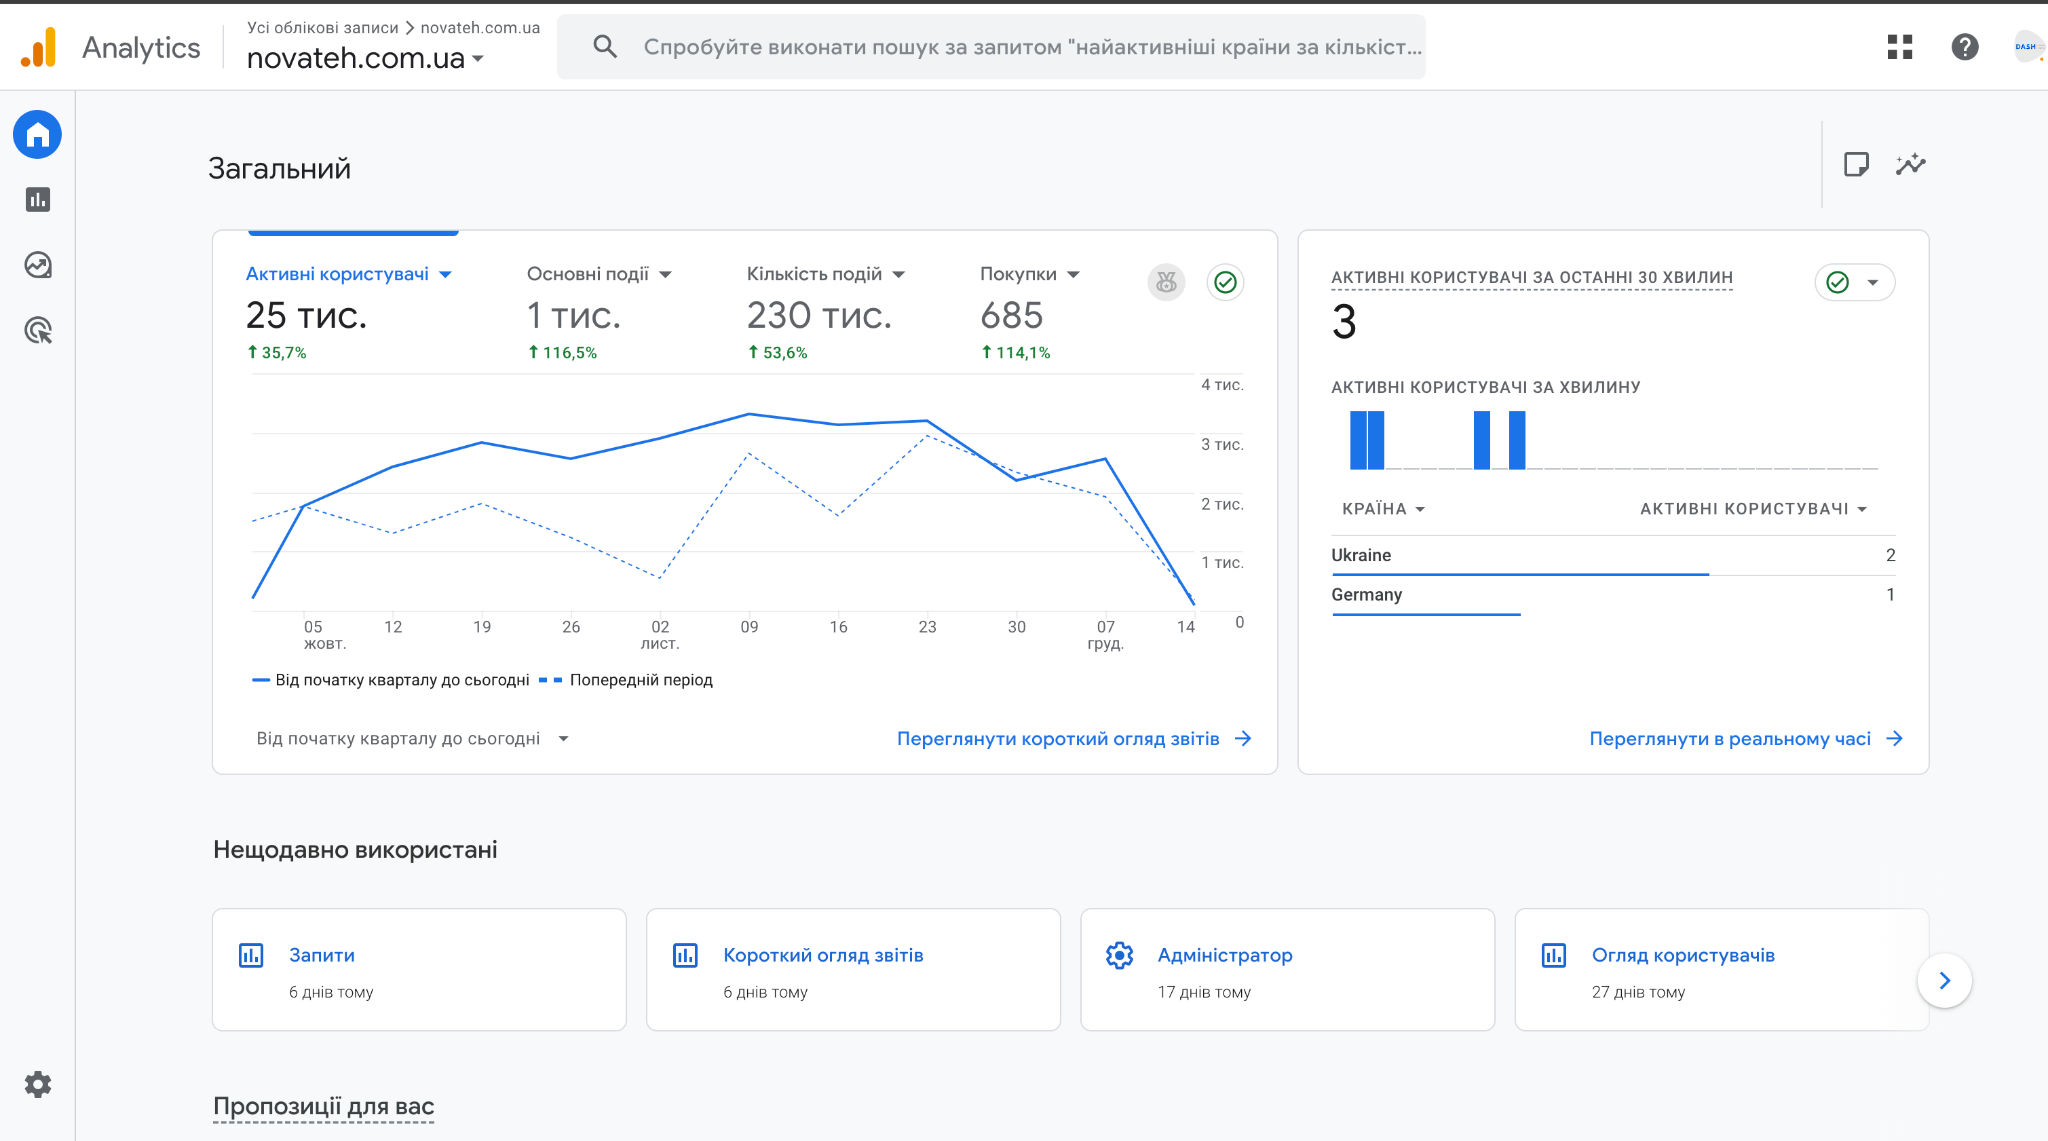2048x1141 pixels.
Task: Click the customize note icon near Insights
Action: (1856, 165)
